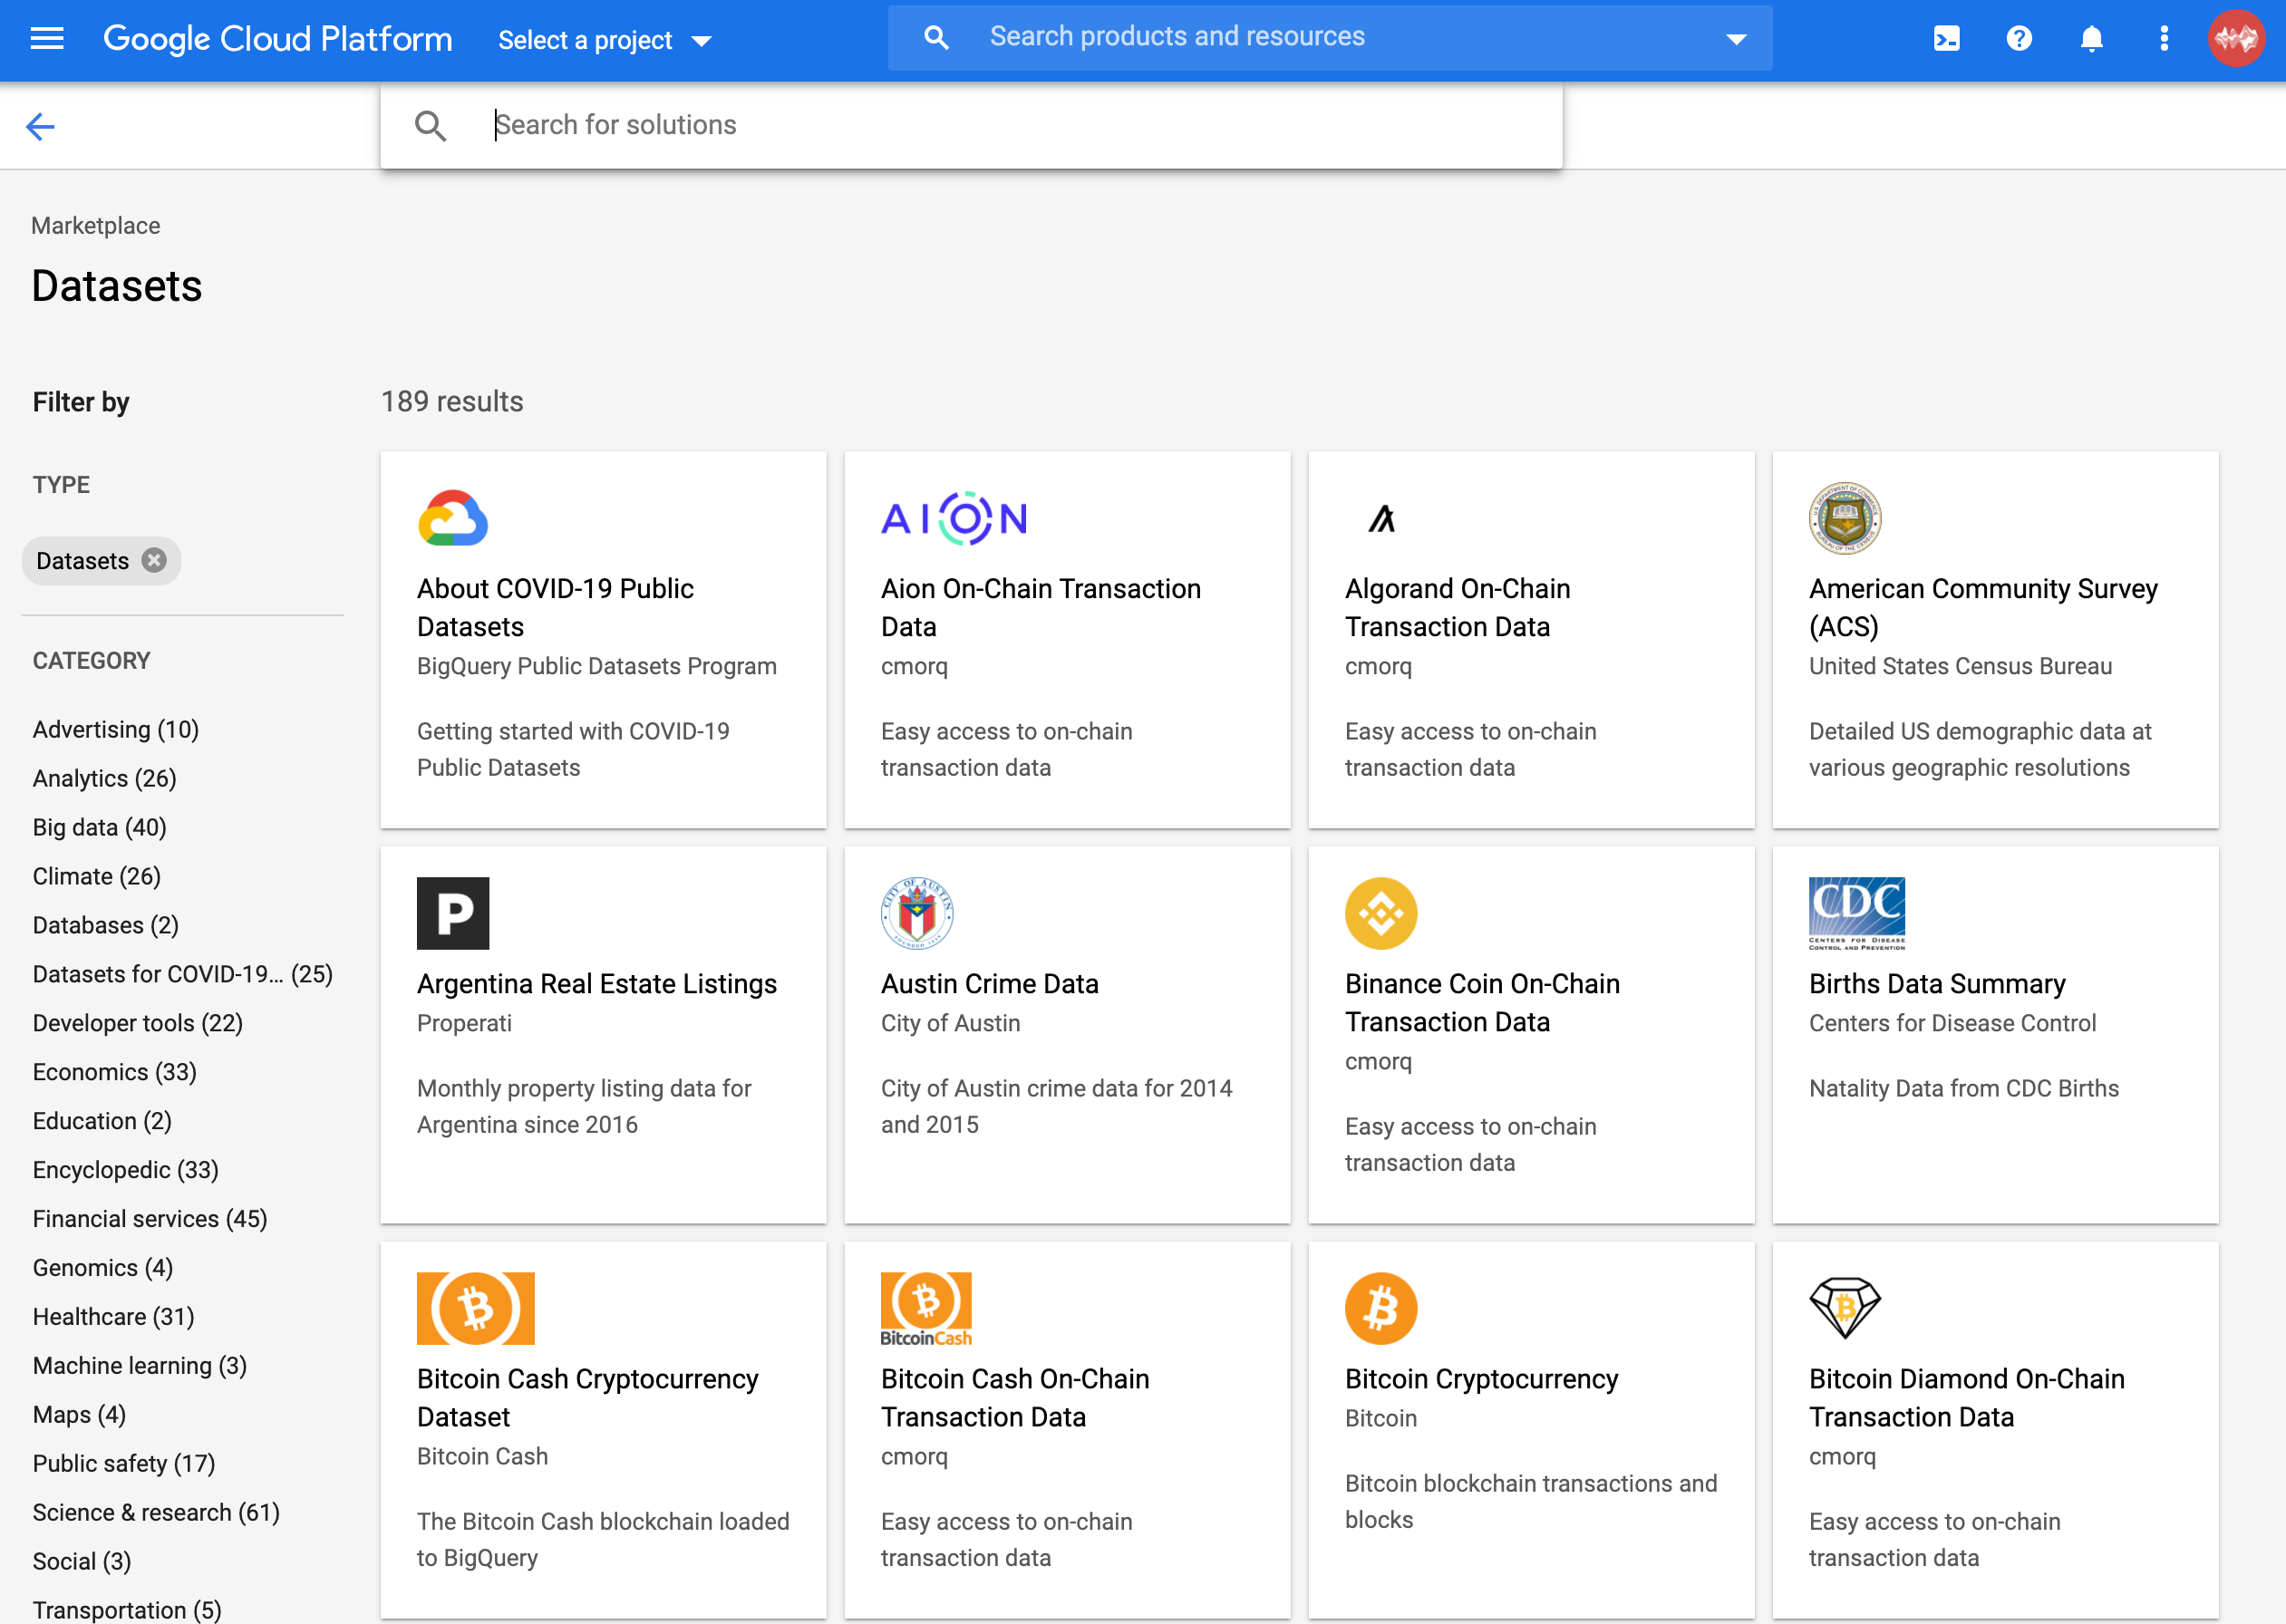
Task: Open the Help menu icon
Action: [2018, 39]
